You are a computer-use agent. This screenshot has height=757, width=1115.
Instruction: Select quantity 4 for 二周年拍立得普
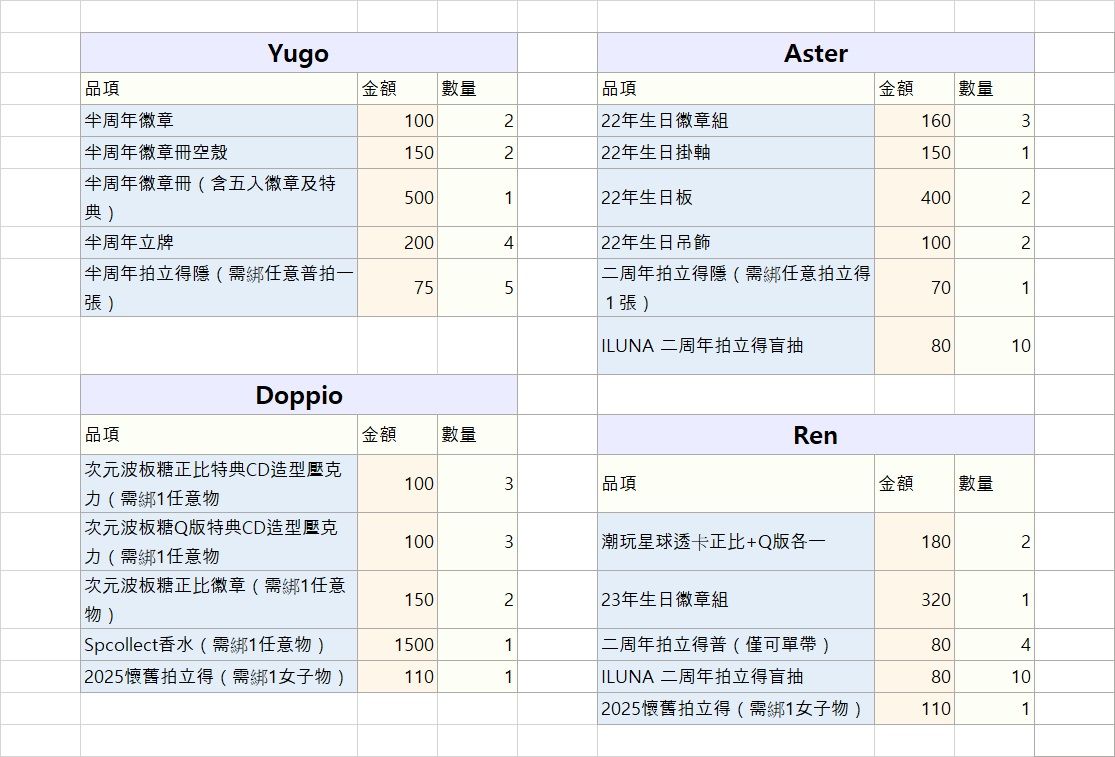(993, 645)
